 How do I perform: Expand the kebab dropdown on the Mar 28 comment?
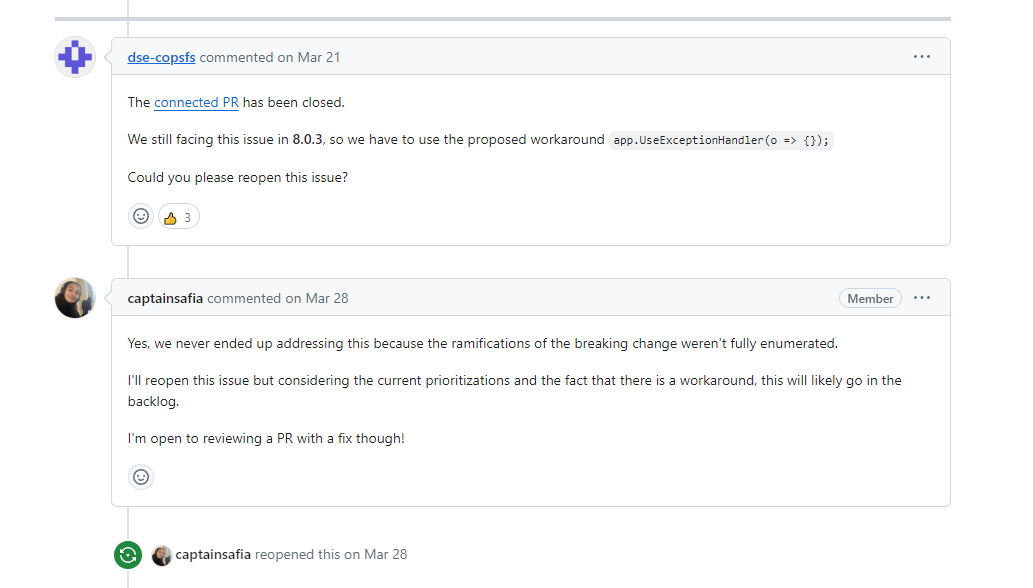click(x=921, y=297)
